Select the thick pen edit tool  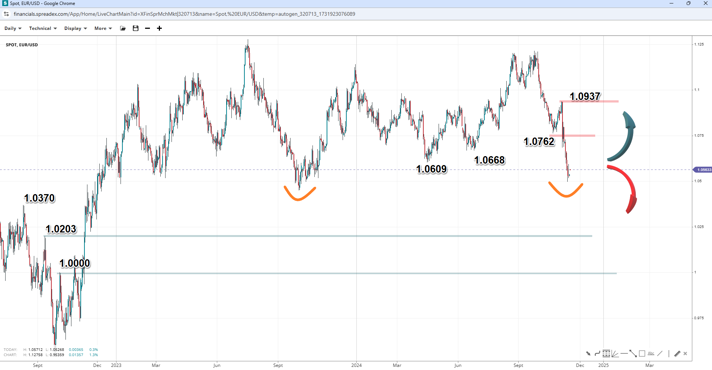point(677,353)
